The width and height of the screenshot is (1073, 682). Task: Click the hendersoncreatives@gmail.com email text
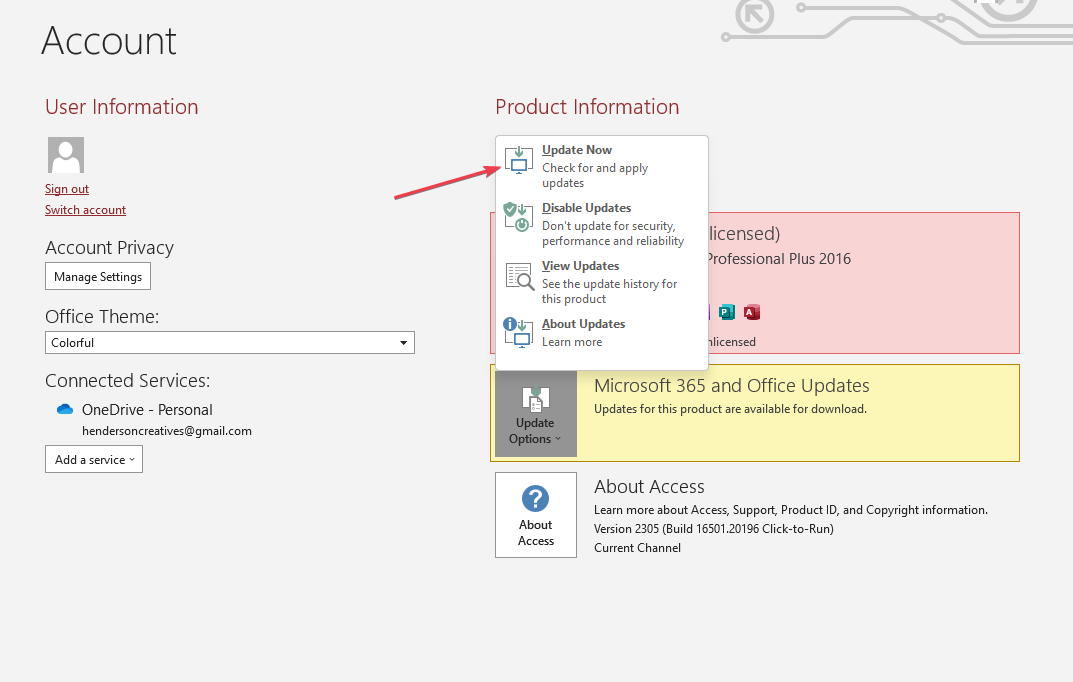[x=167, y=431]
